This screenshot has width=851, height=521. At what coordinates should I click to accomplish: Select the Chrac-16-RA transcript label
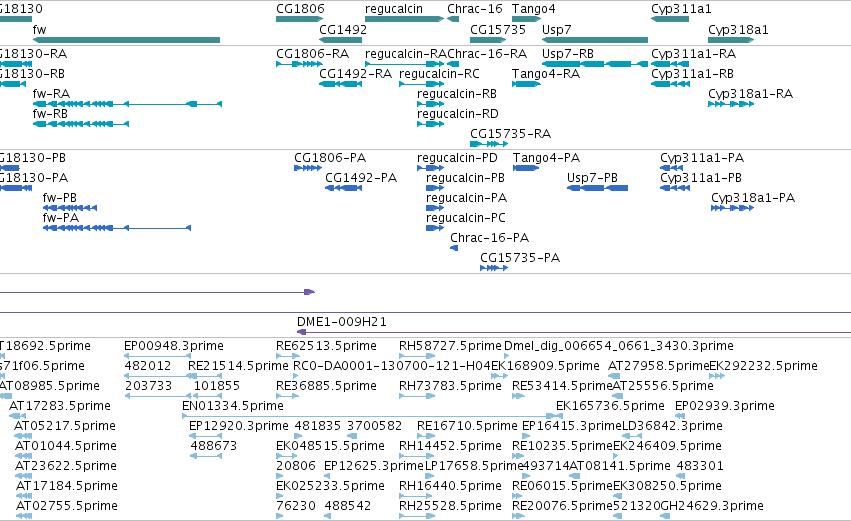[x=487, y=54]
